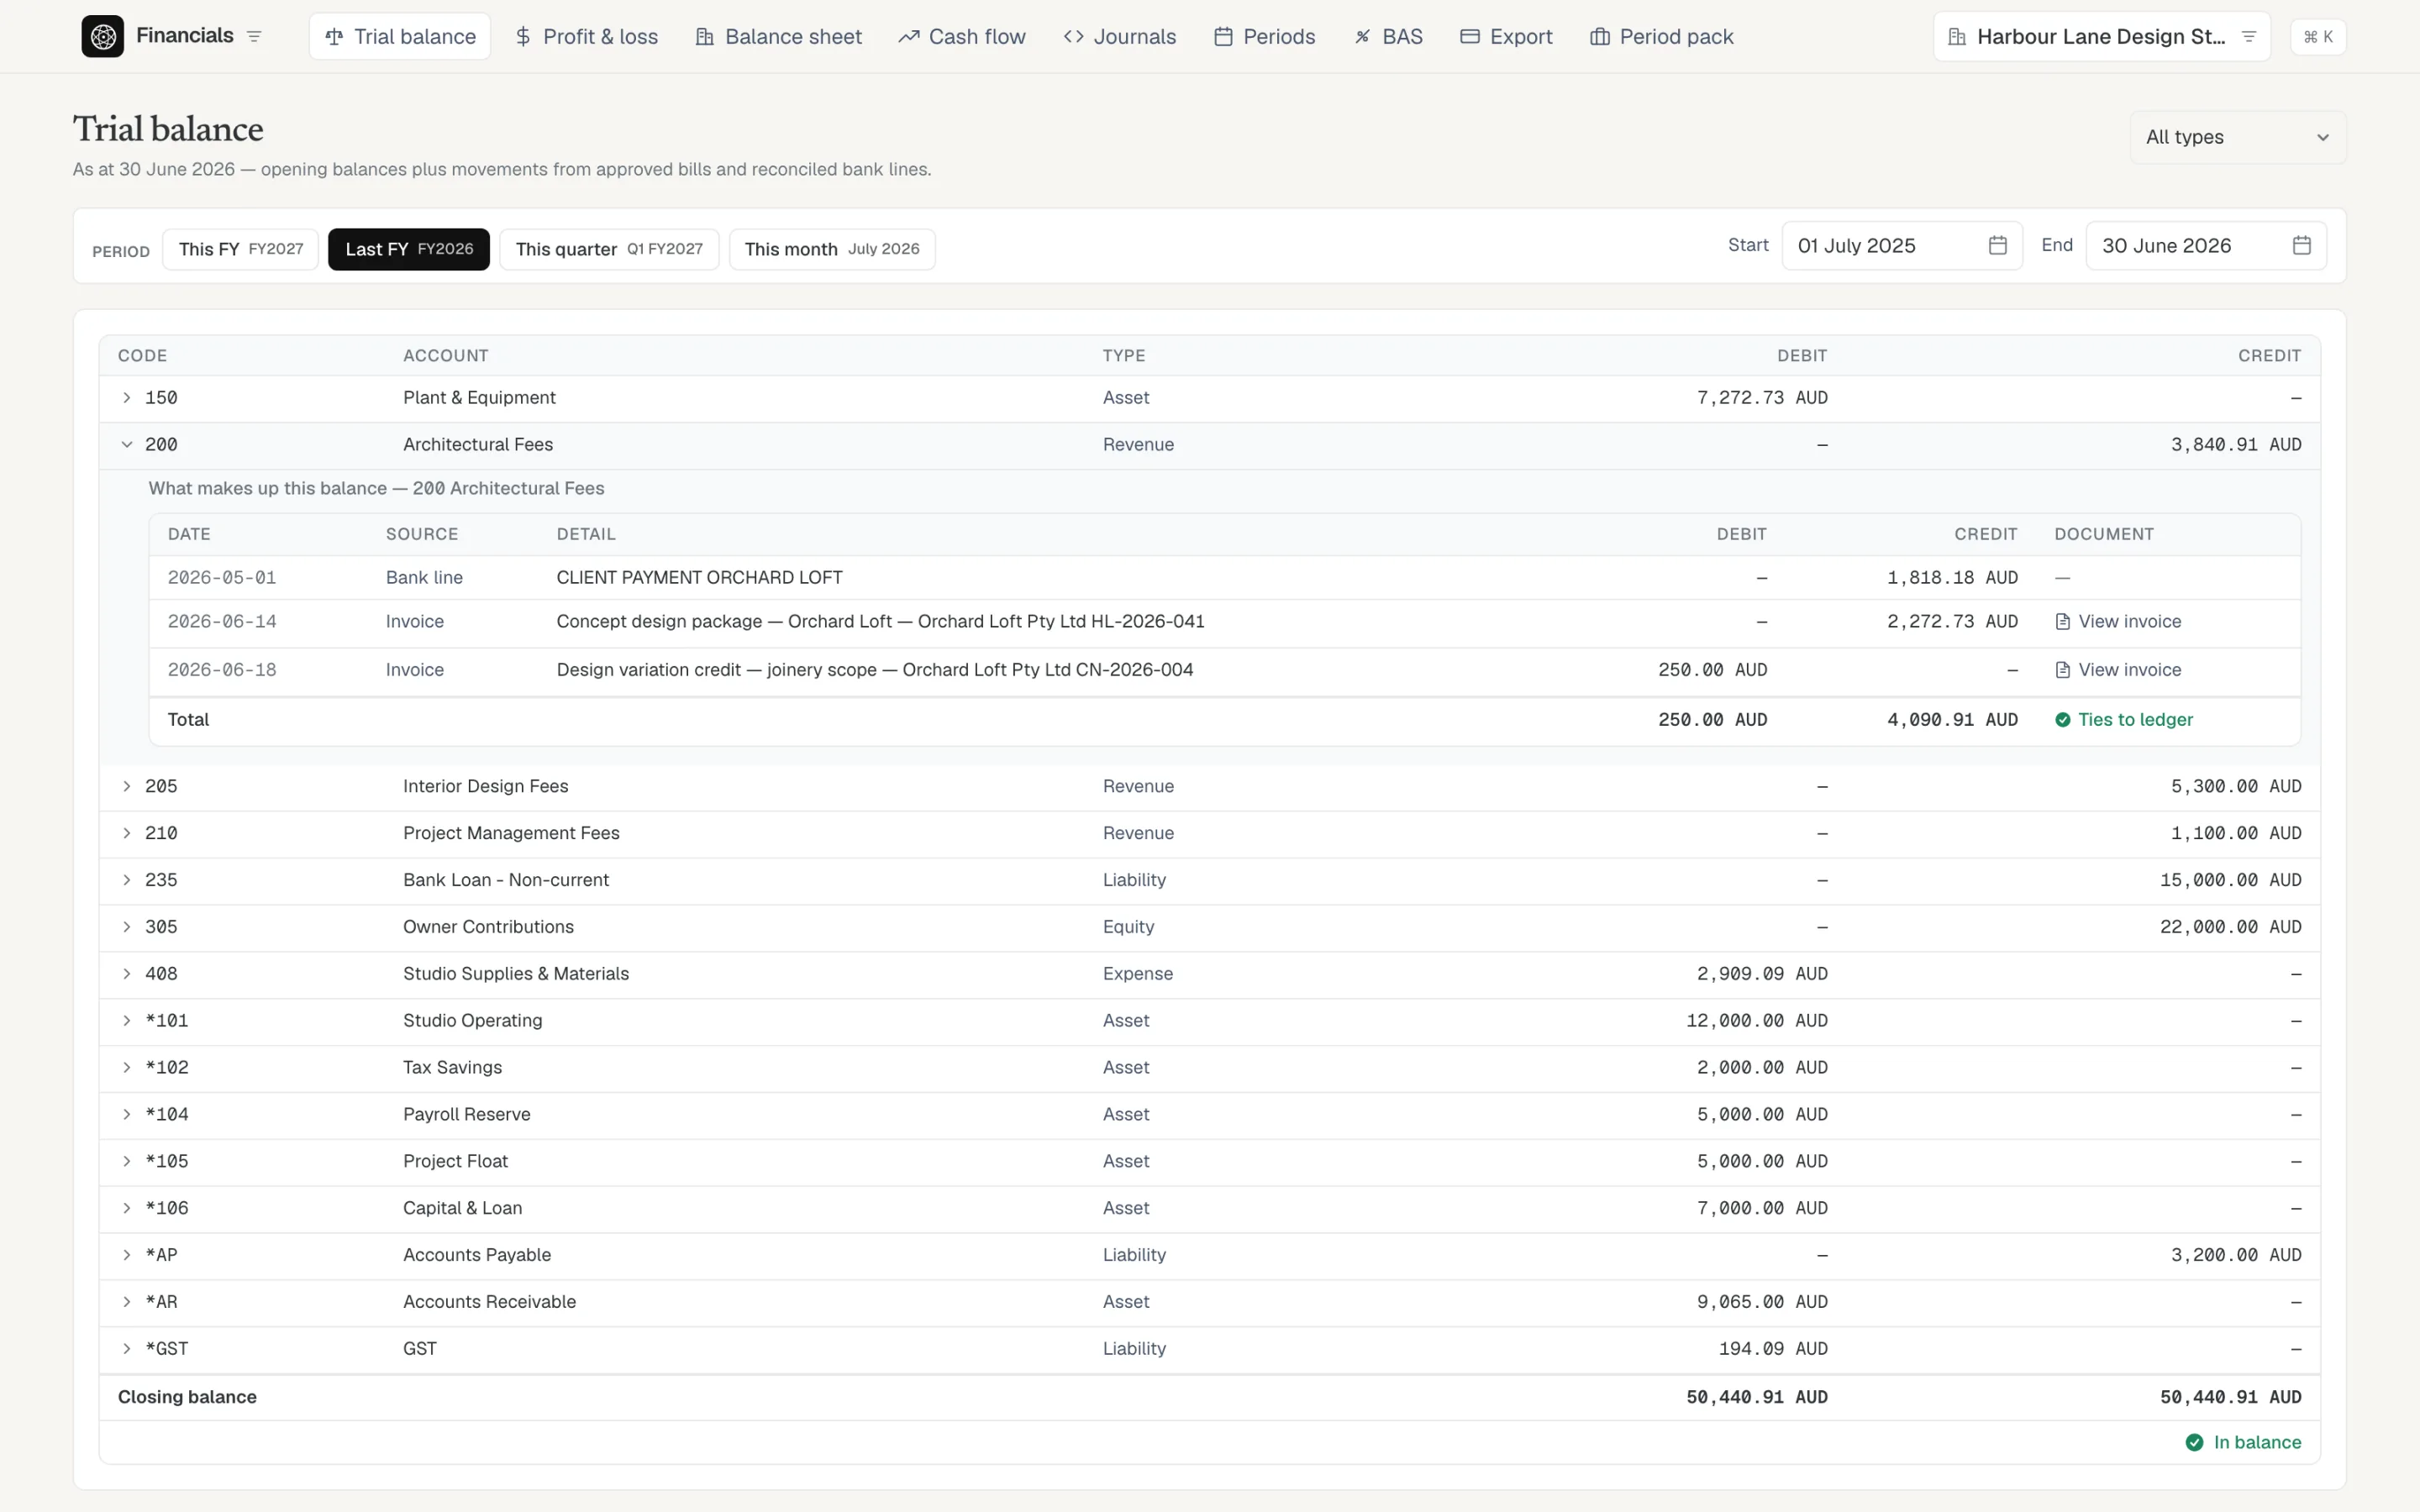
Task: Open the Periods tab
Action: pos(1265,37)
